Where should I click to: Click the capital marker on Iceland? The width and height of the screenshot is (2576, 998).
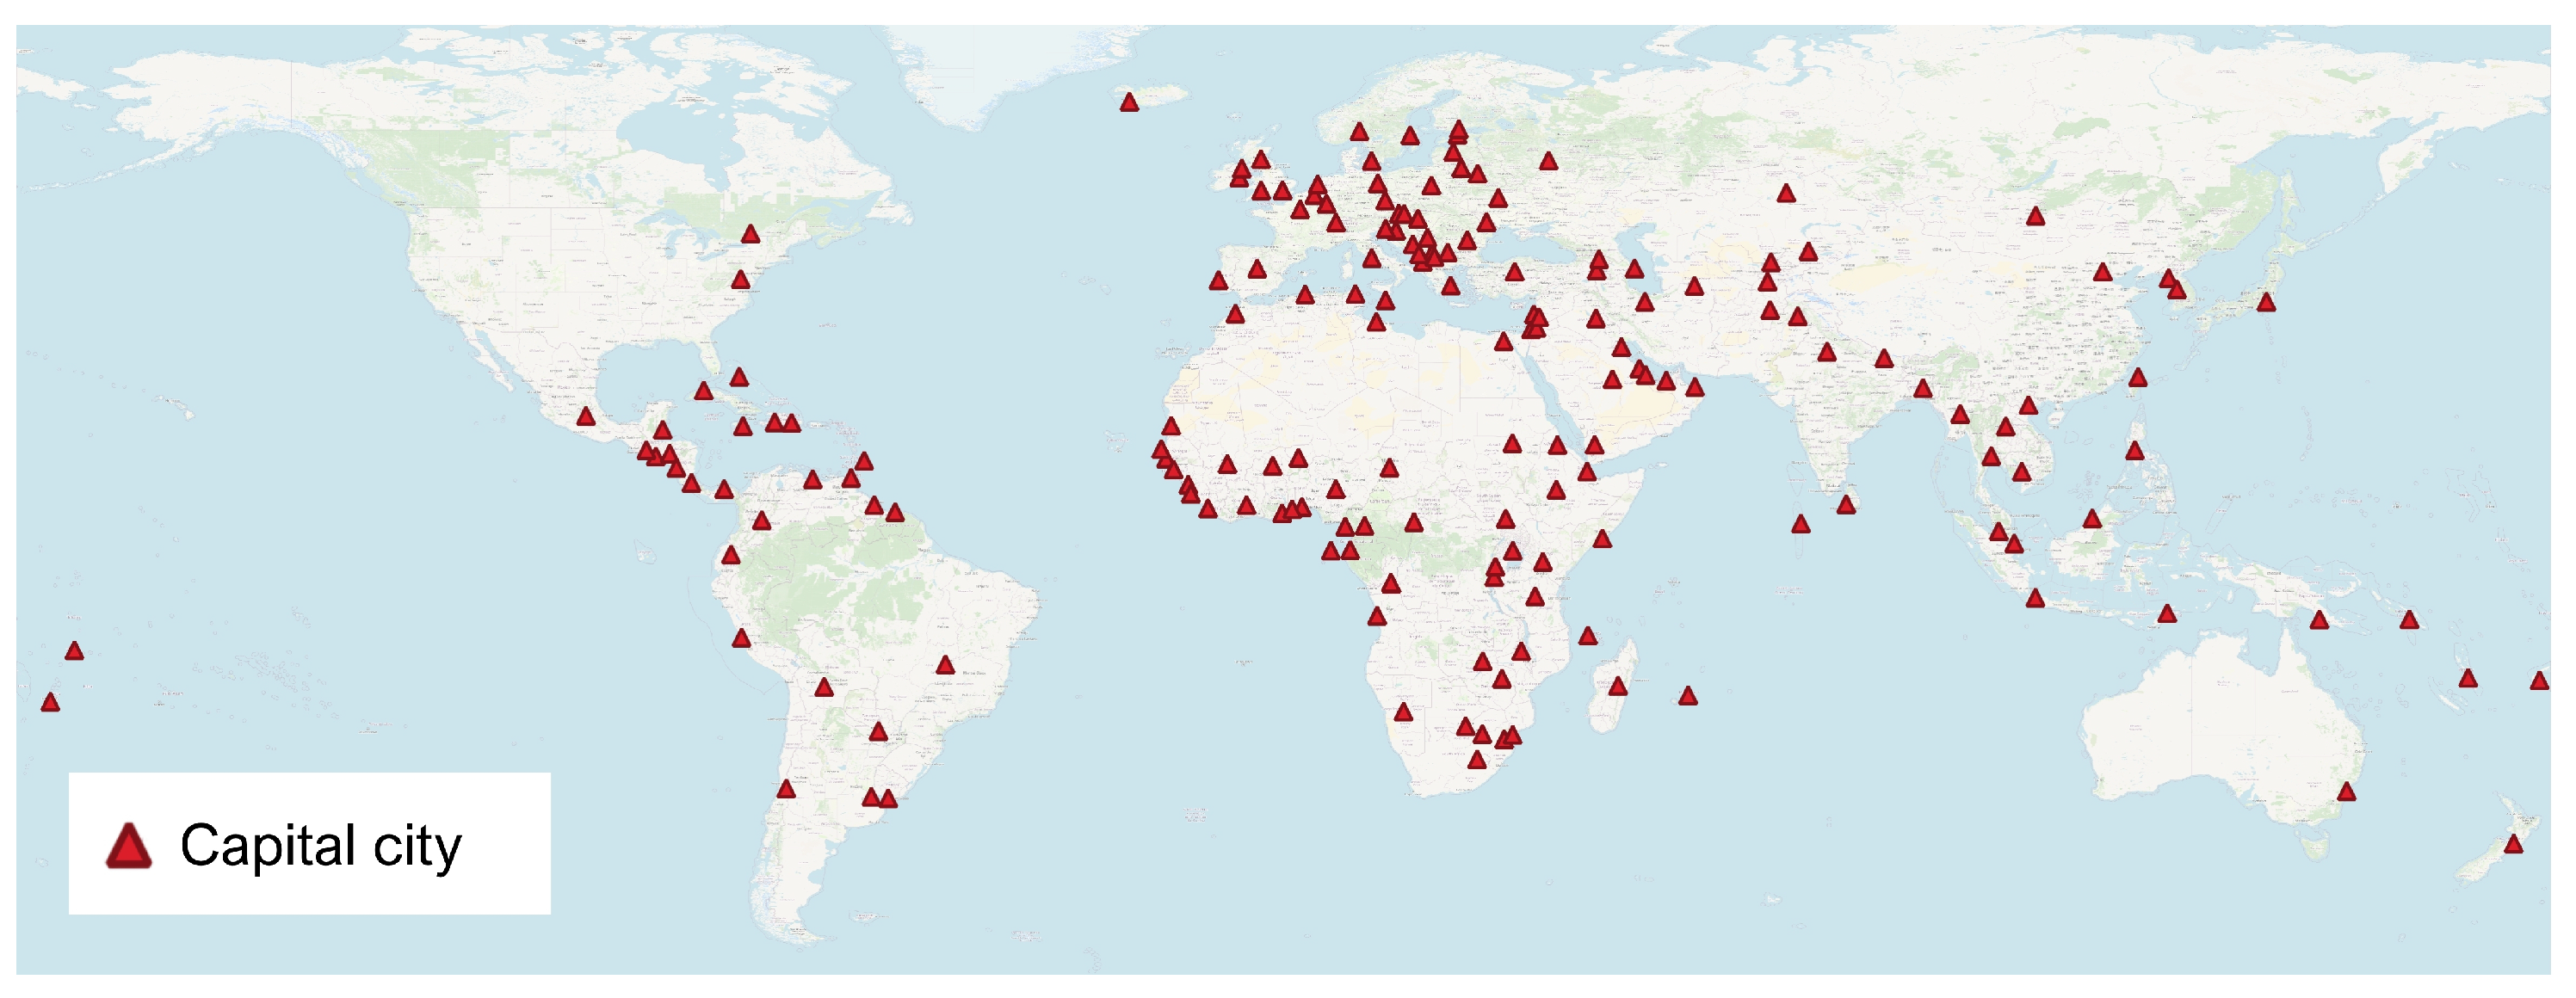1129,103
